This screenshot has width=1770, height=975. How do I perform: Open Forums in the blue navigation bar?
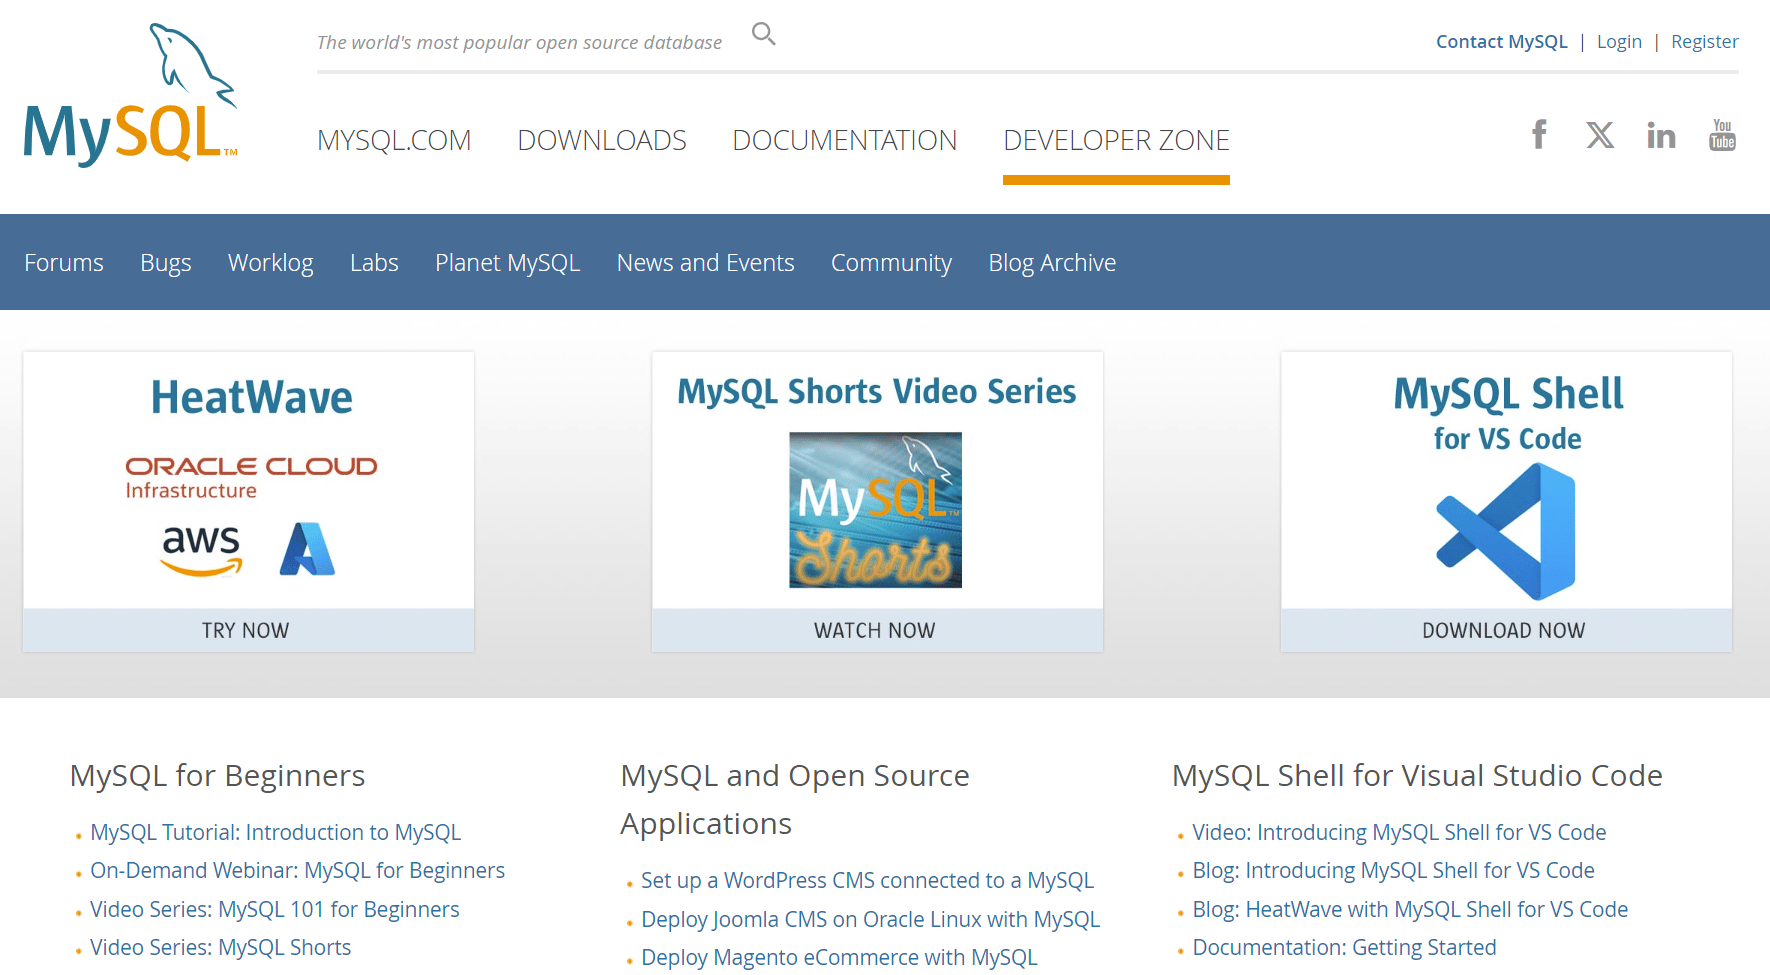point(64,262)
